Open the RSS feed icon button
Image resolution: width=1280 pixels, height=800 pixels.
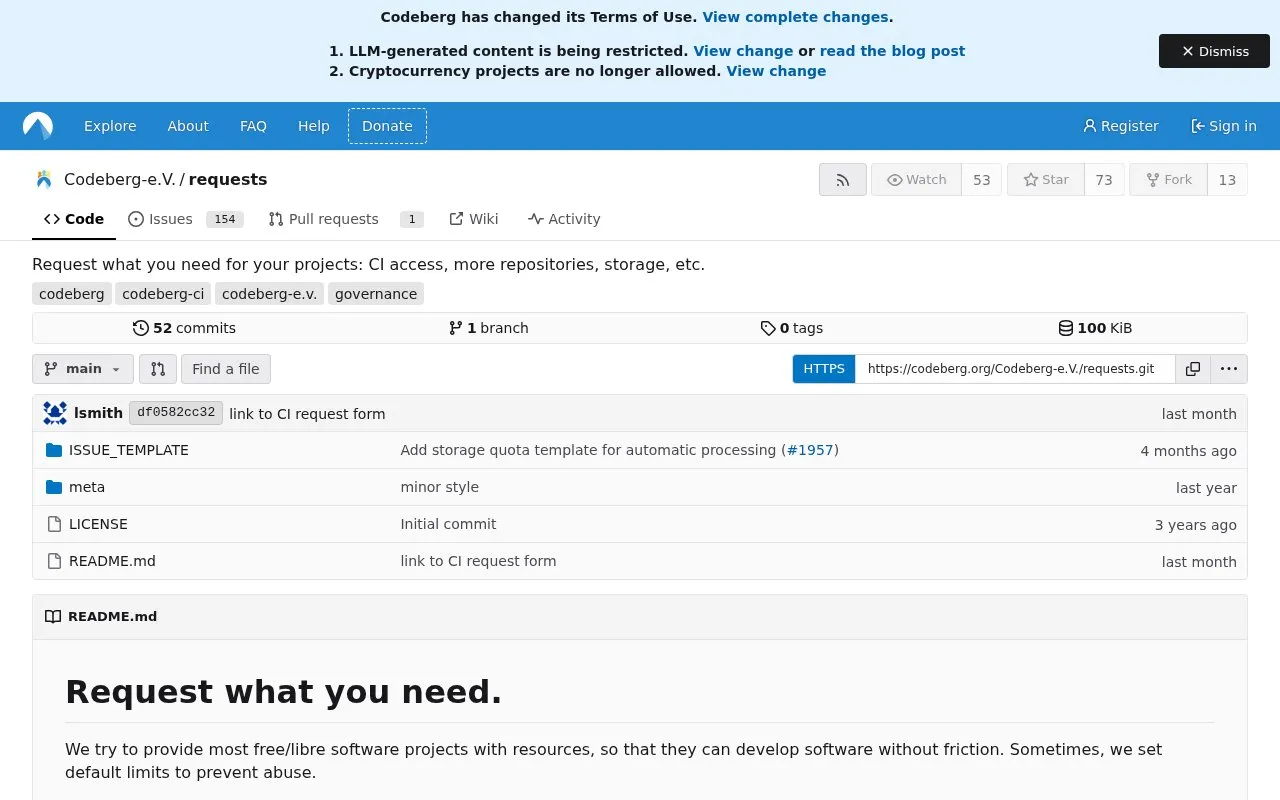click(843, 180)
